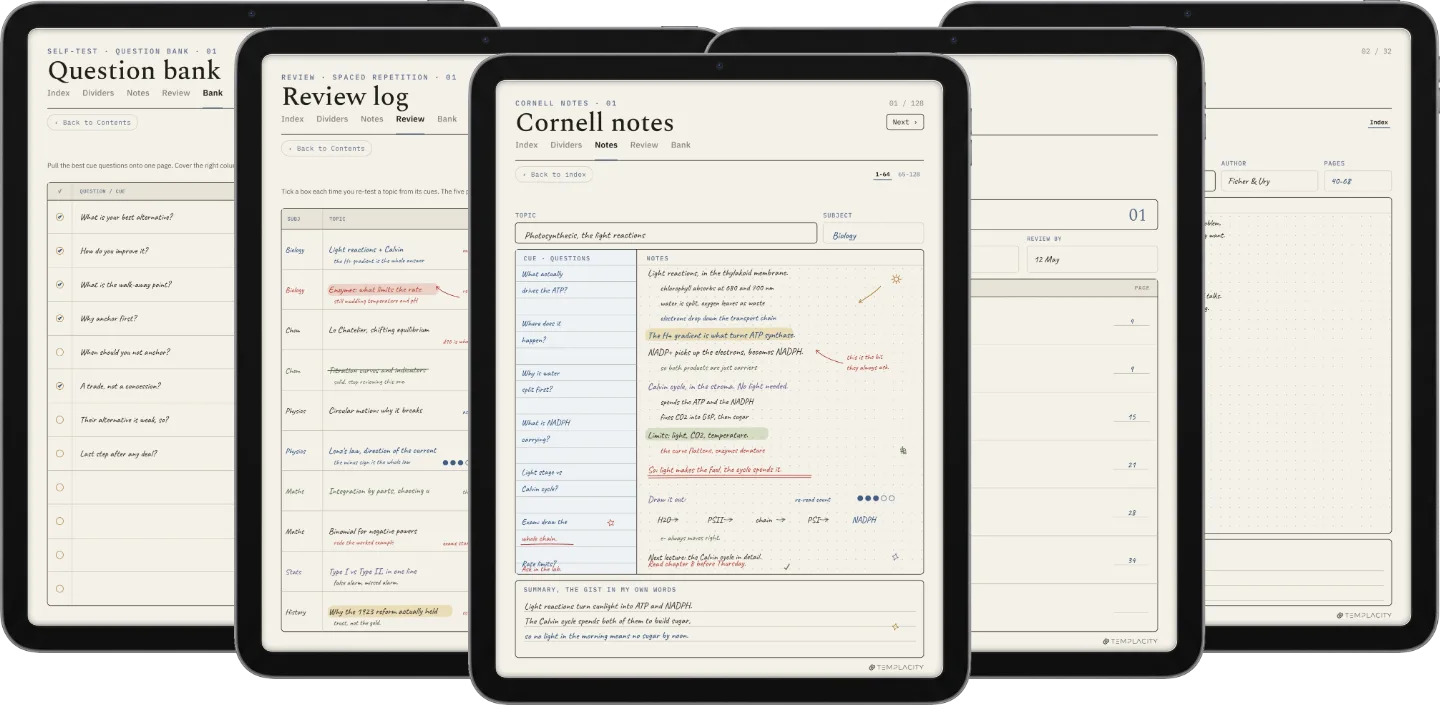Open the Dividers tab in Cornell notes

pyautogui.click(x=566, y=145)
